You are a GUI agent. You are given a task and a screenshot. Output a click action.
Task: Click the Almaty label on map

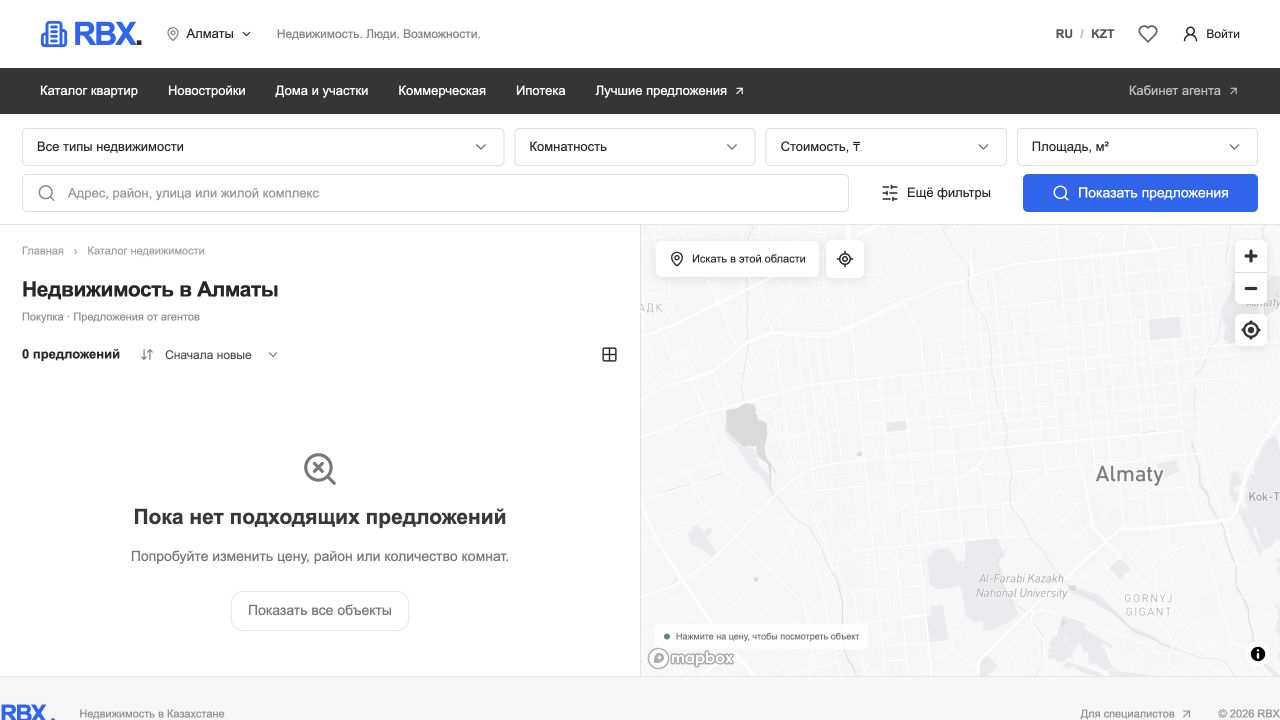[x=1129, y=474]
